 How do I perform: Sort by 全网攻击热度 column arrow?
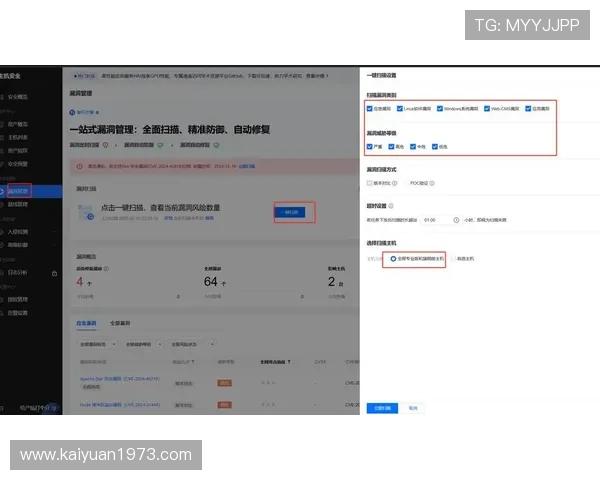point(289,362)
